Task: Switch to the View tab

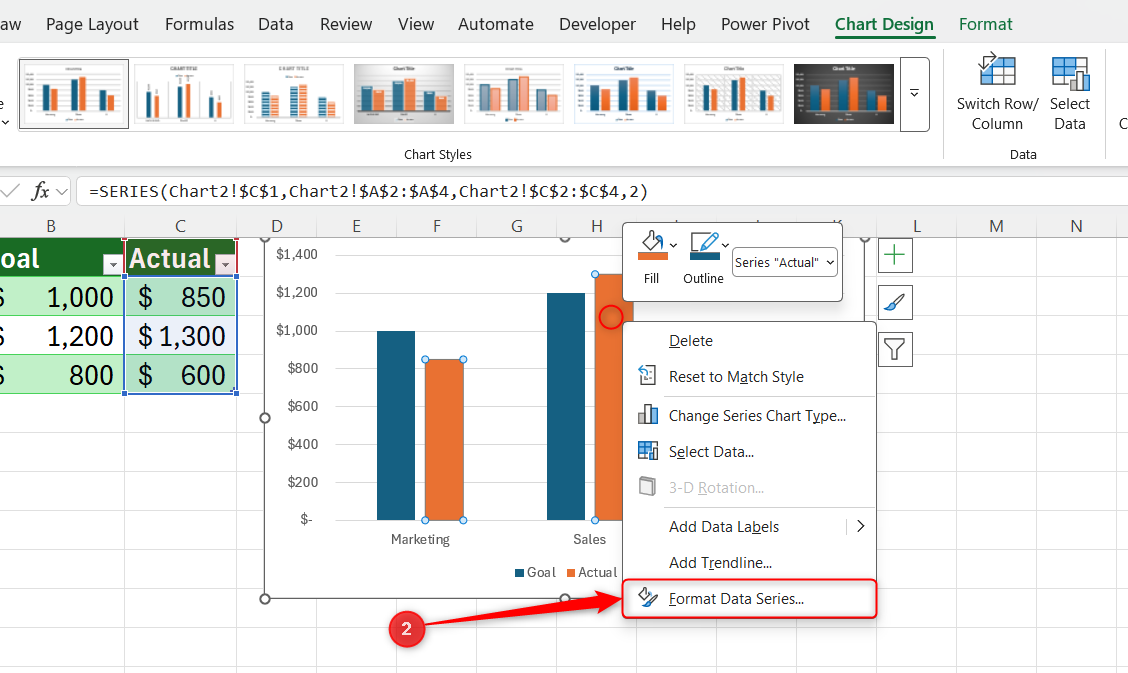Action: (x=416, y=24)
